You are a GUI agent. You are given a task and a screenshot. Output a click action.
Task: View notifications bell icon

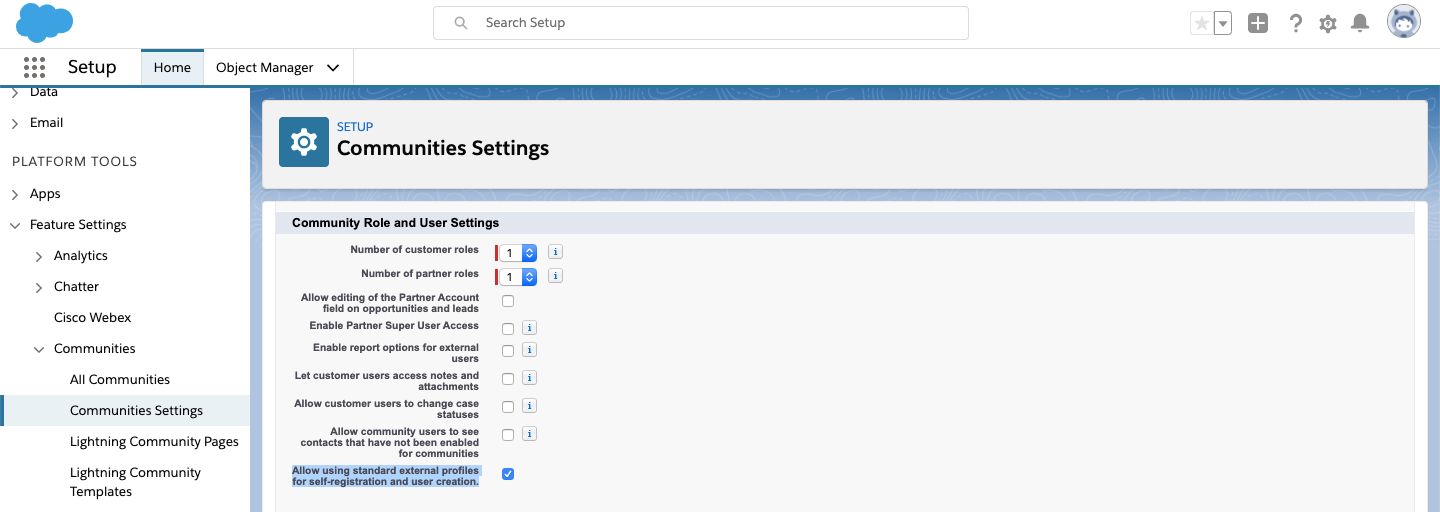coord(1360,23)
